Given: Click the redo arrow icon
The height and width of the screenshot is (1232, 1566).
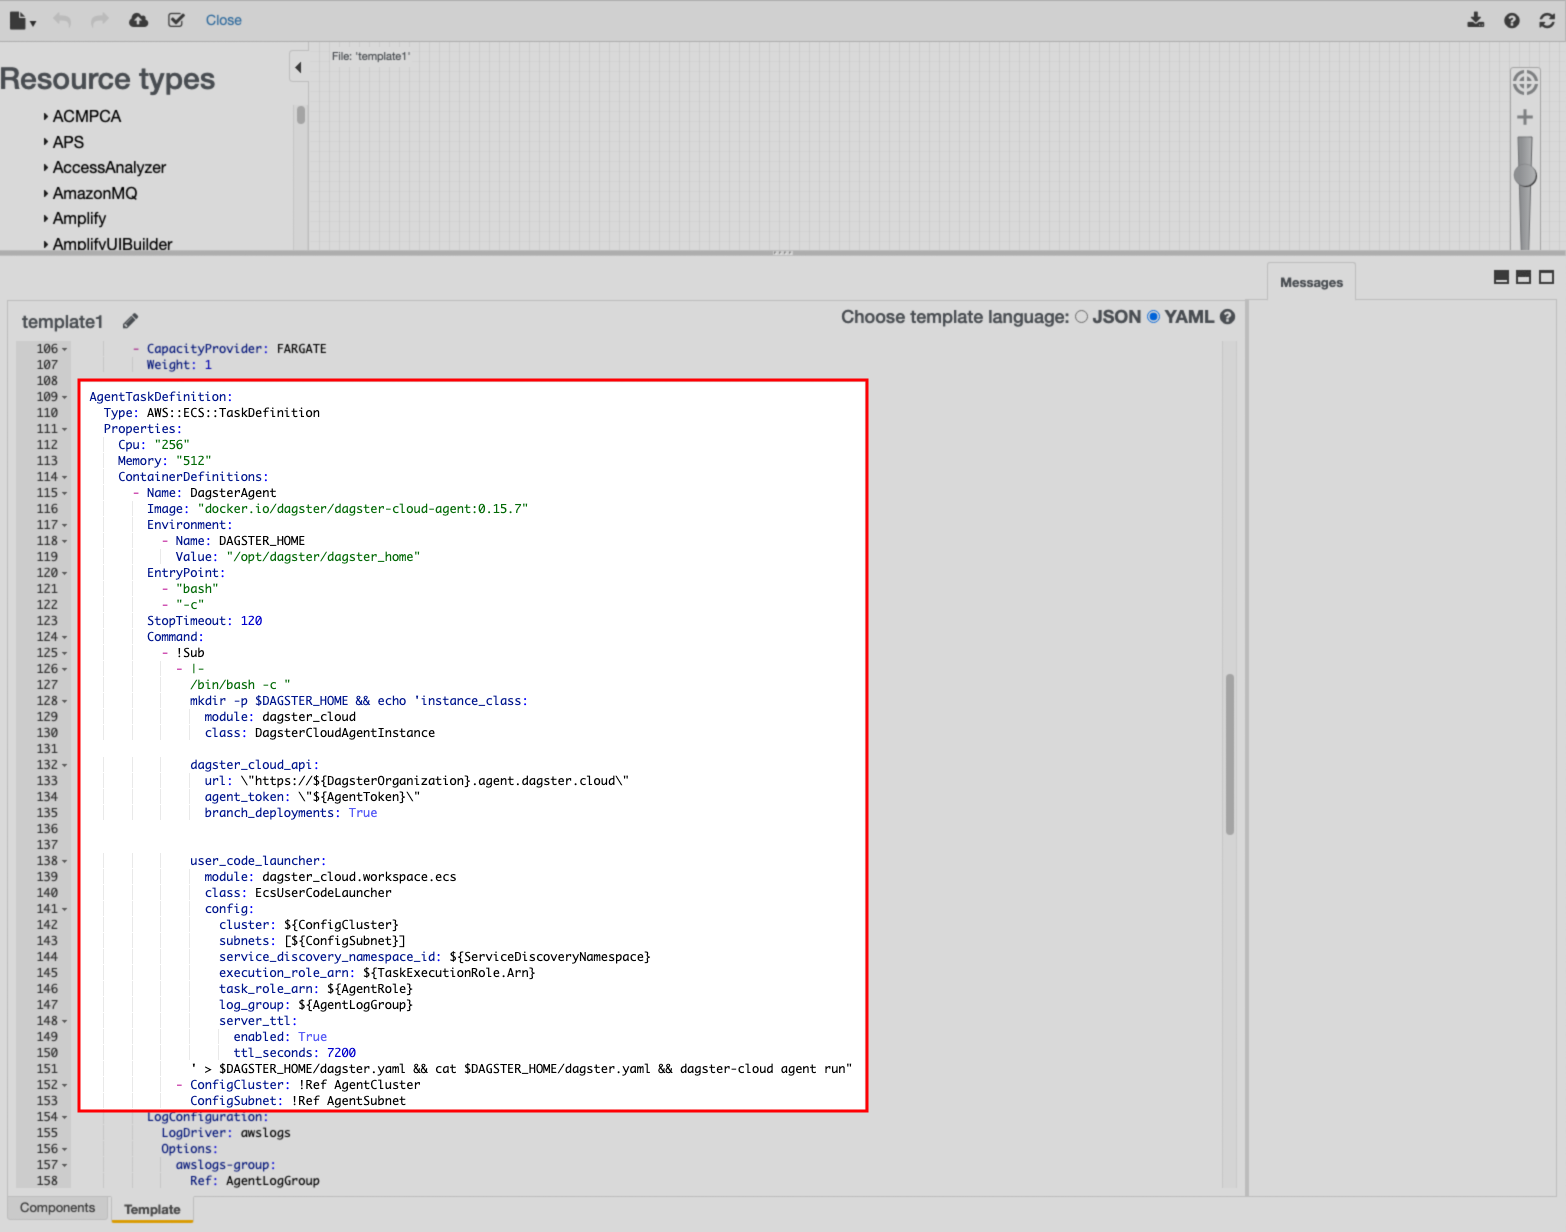Looking at the screenshot, I should pos(99,19).
